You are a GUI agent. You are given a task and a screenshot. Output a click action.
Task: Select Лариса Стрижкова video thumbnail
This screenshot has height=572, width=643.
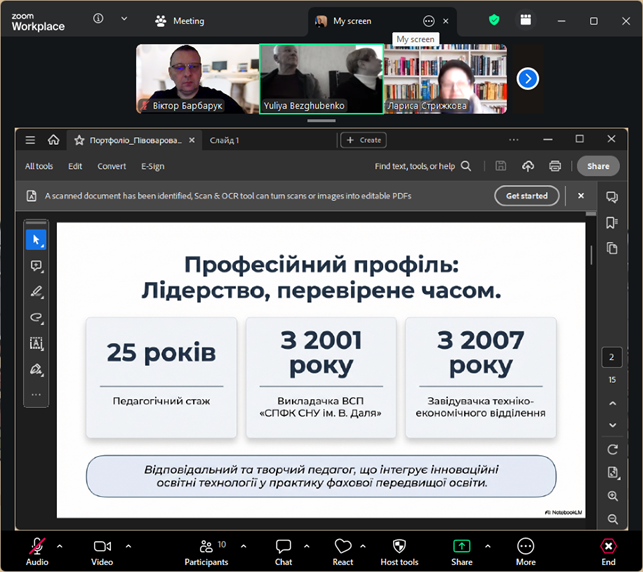(446, 79)
